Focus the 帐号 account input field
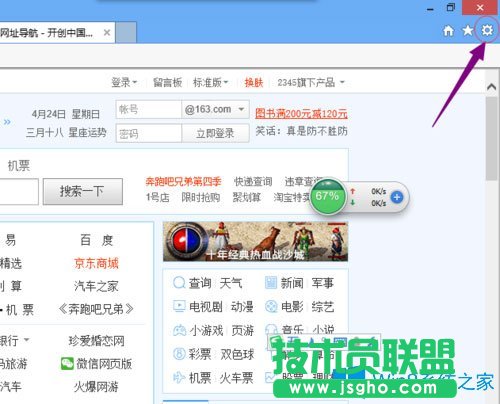 click(149, 109)
